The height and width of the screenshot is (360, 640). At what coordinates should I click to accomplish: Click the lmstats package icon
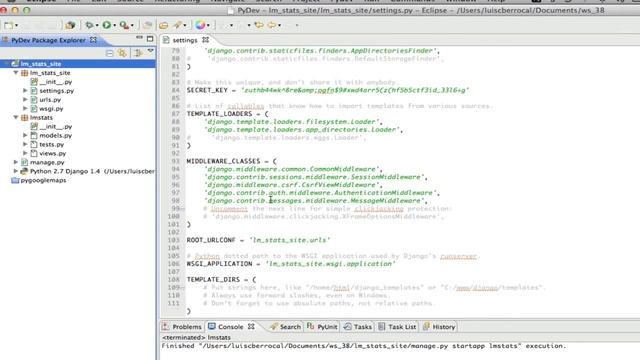(24, 118)
